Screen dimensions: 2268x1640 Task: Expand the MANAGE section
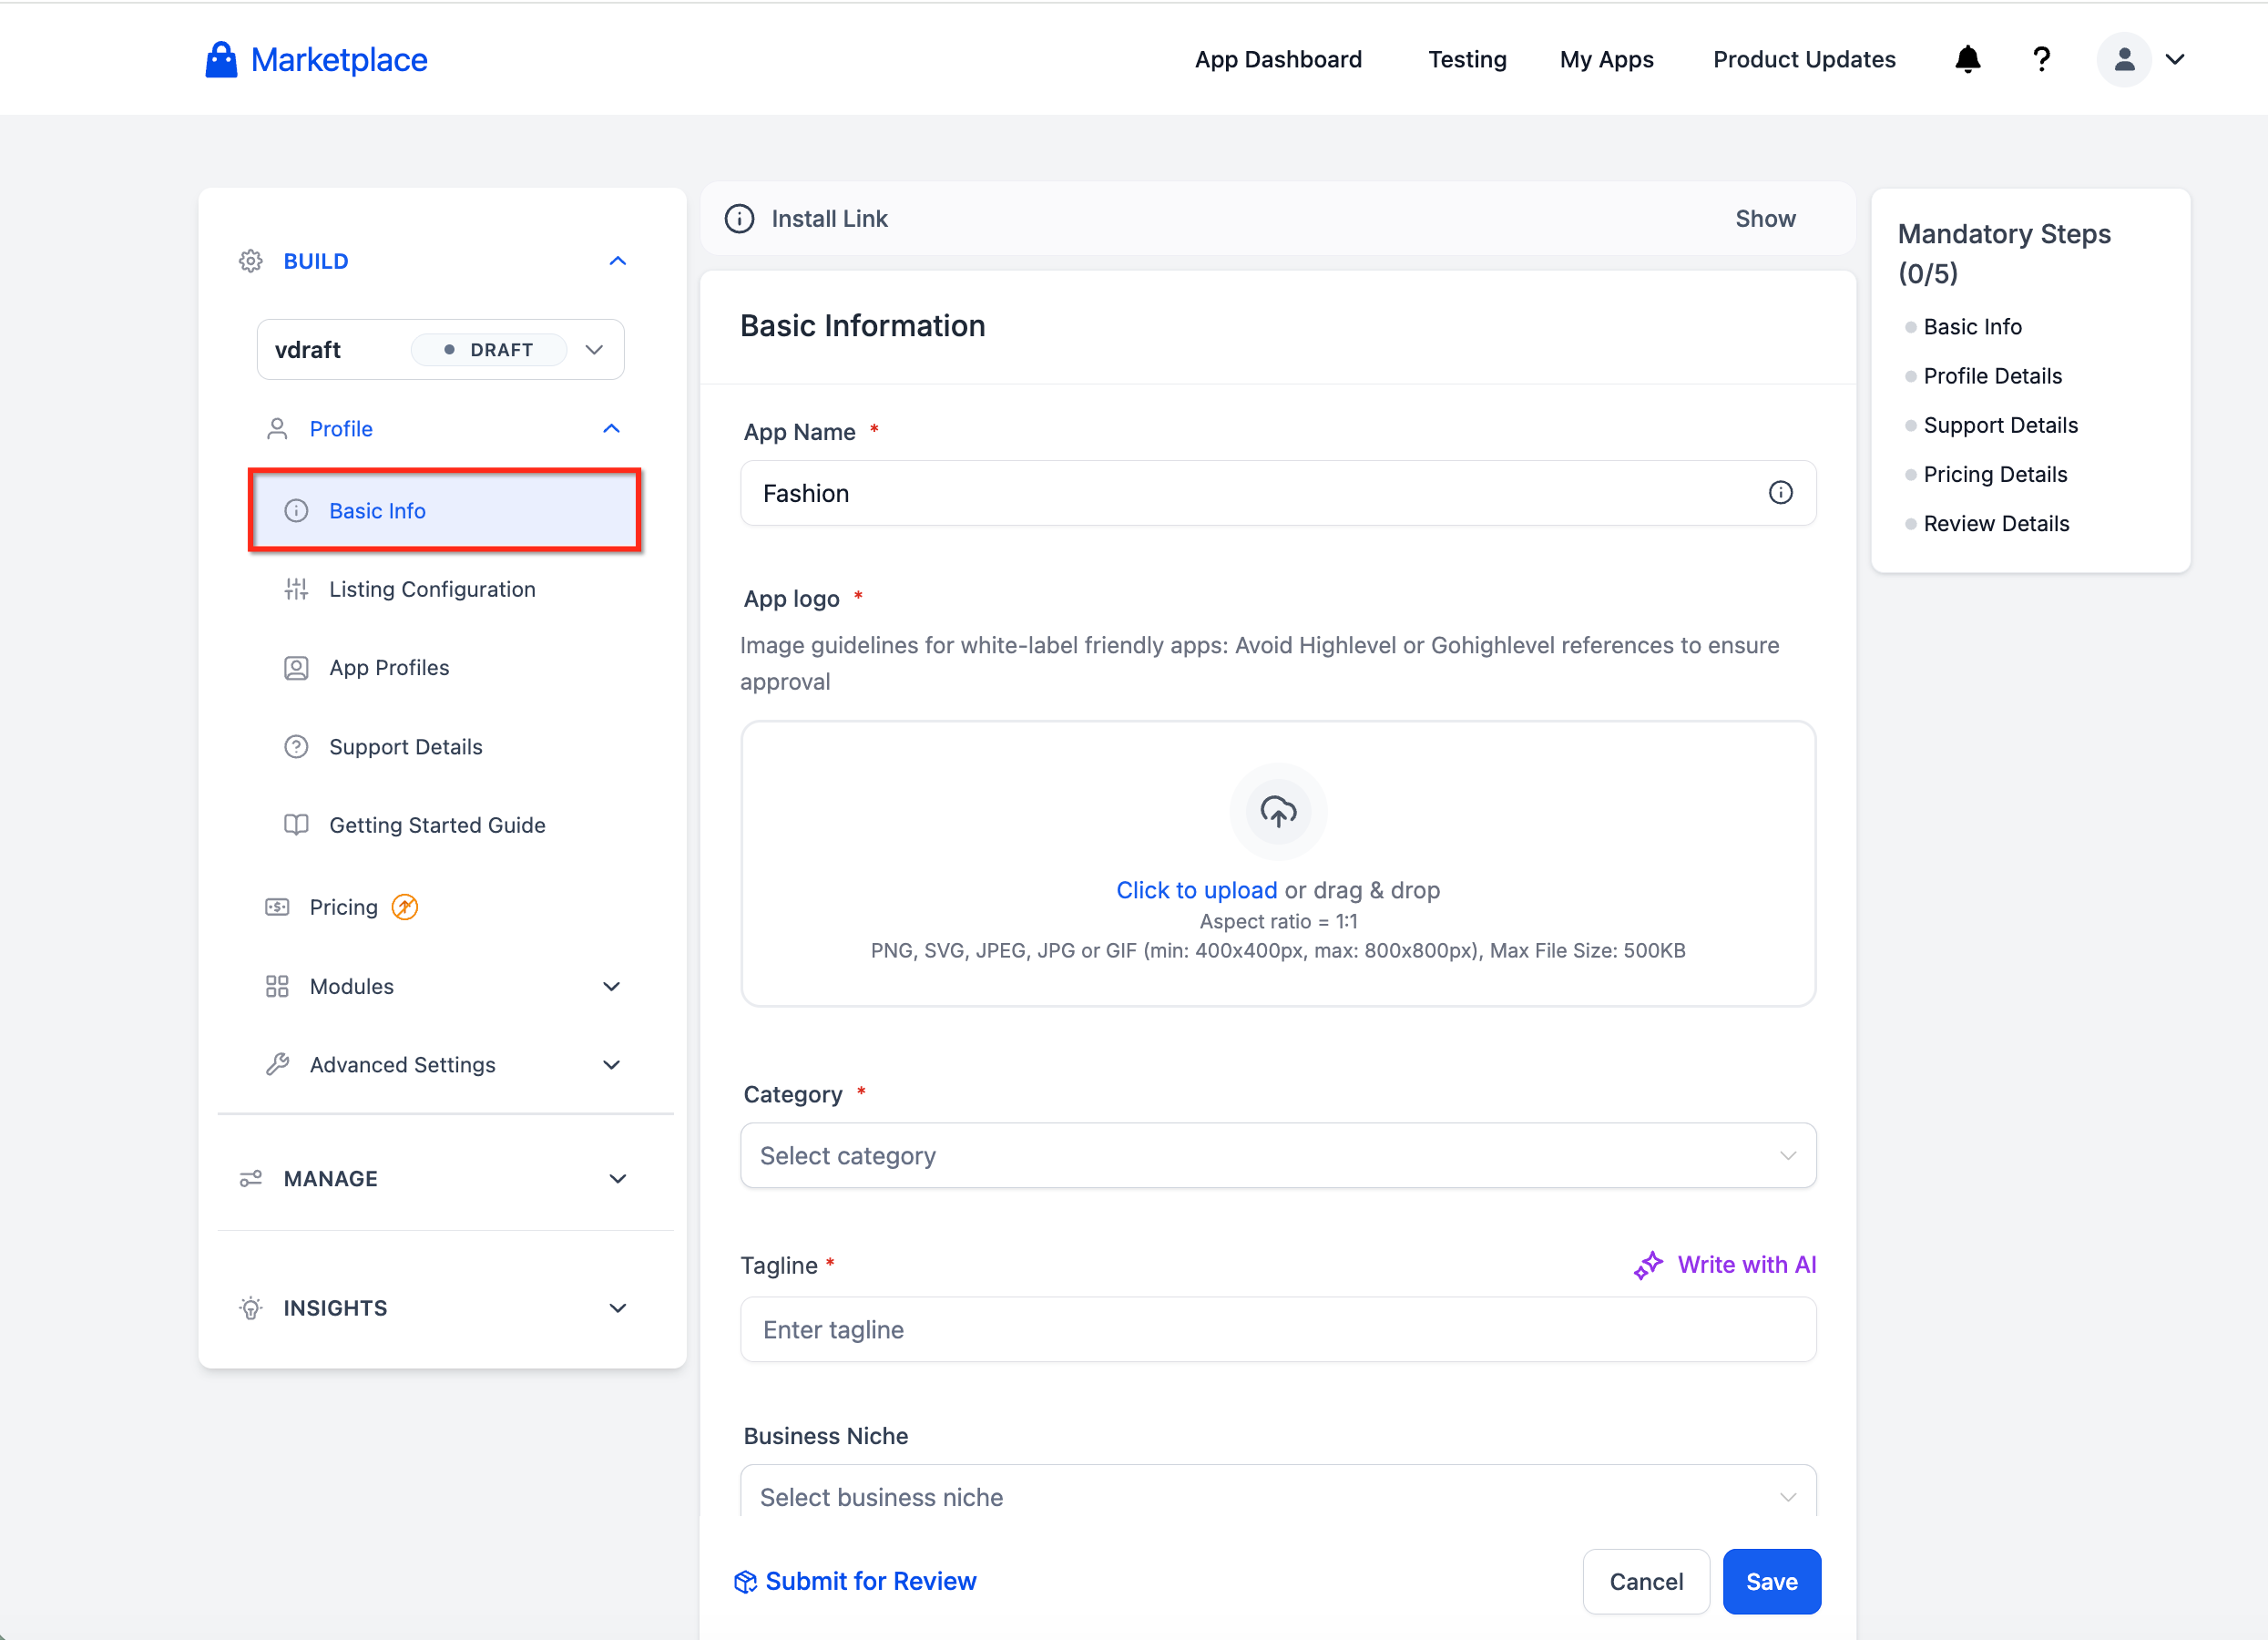tap(617, 1179)
